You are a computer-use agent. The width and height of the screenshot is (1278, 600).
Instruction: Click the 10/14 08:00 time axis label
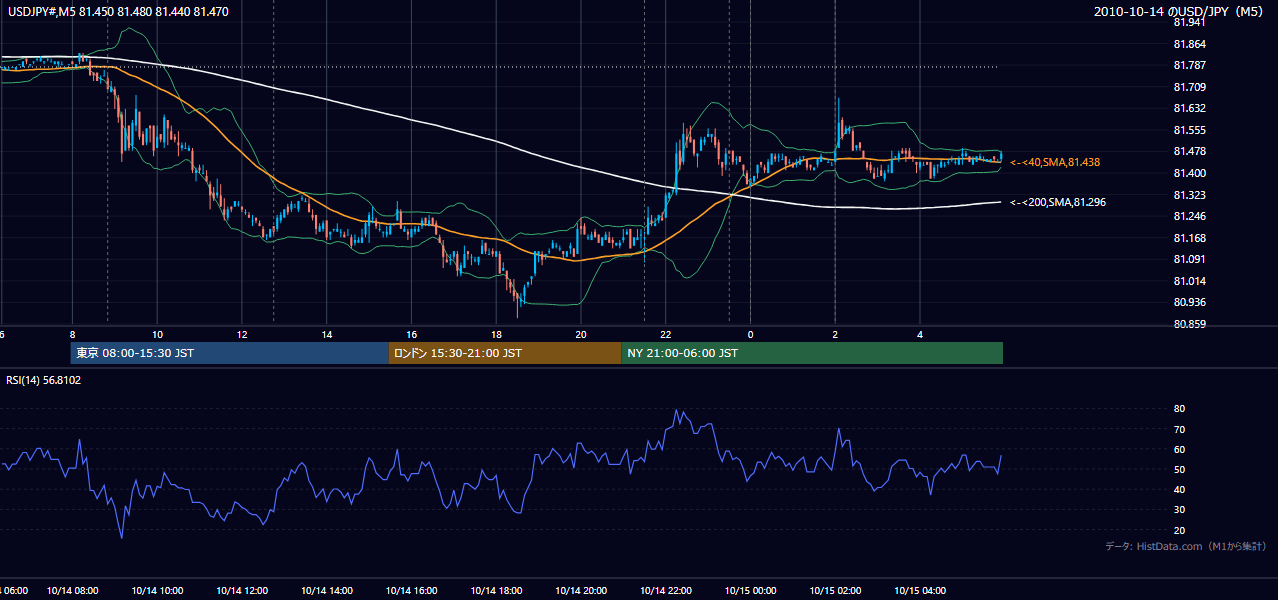[x=72, y=591]
